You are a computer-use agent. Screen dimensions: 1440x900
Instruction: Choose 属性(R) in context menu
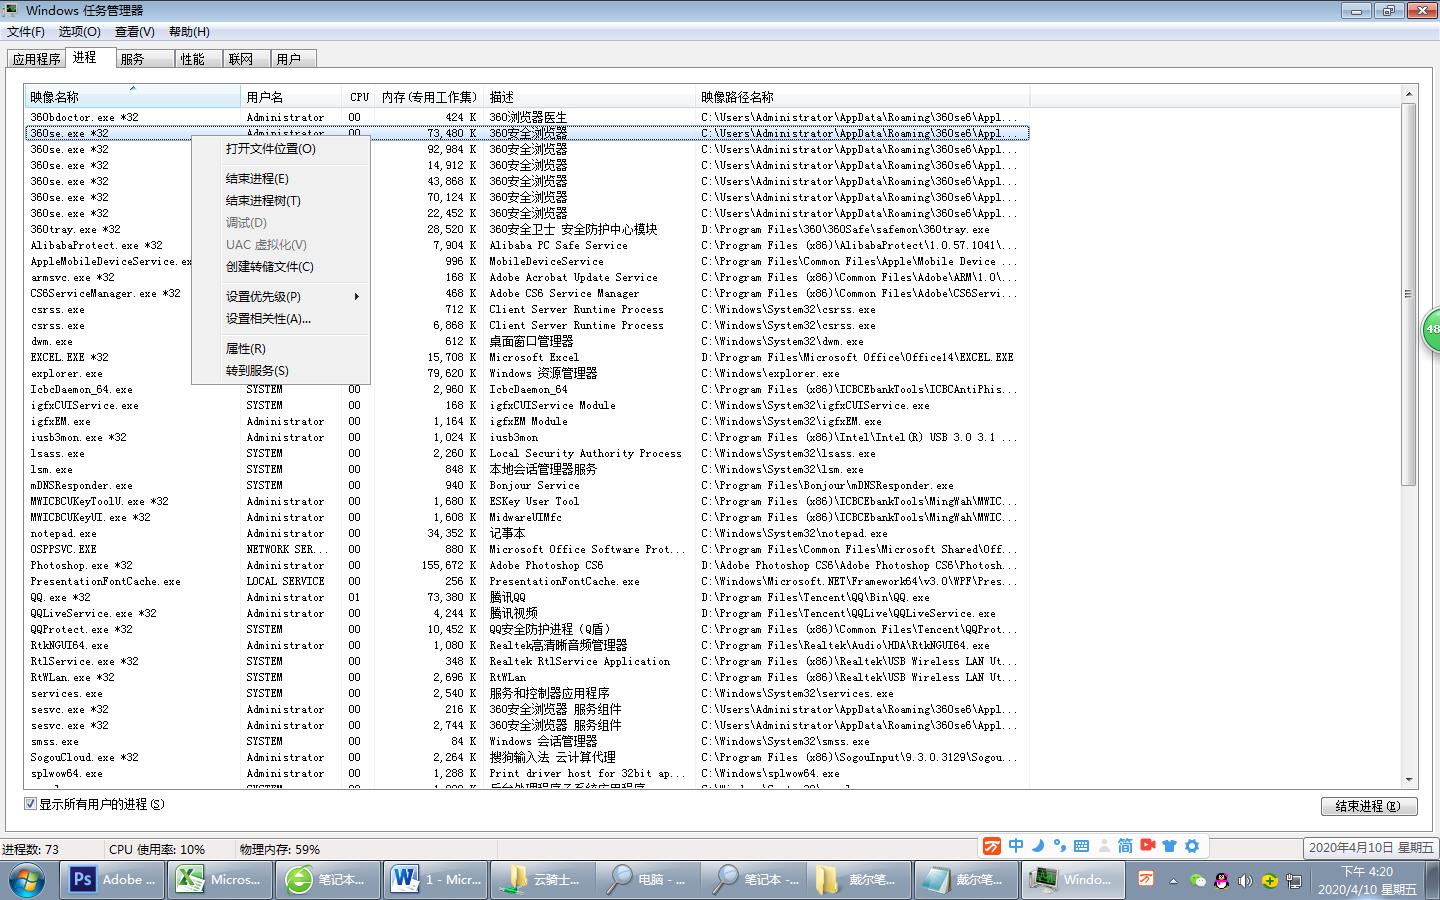pos(281,349)
